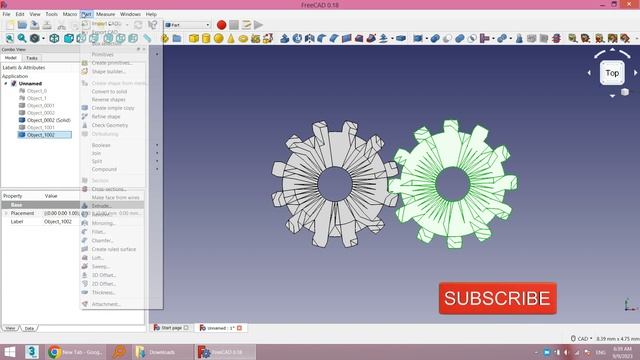Choose Create simple copy

112,108
